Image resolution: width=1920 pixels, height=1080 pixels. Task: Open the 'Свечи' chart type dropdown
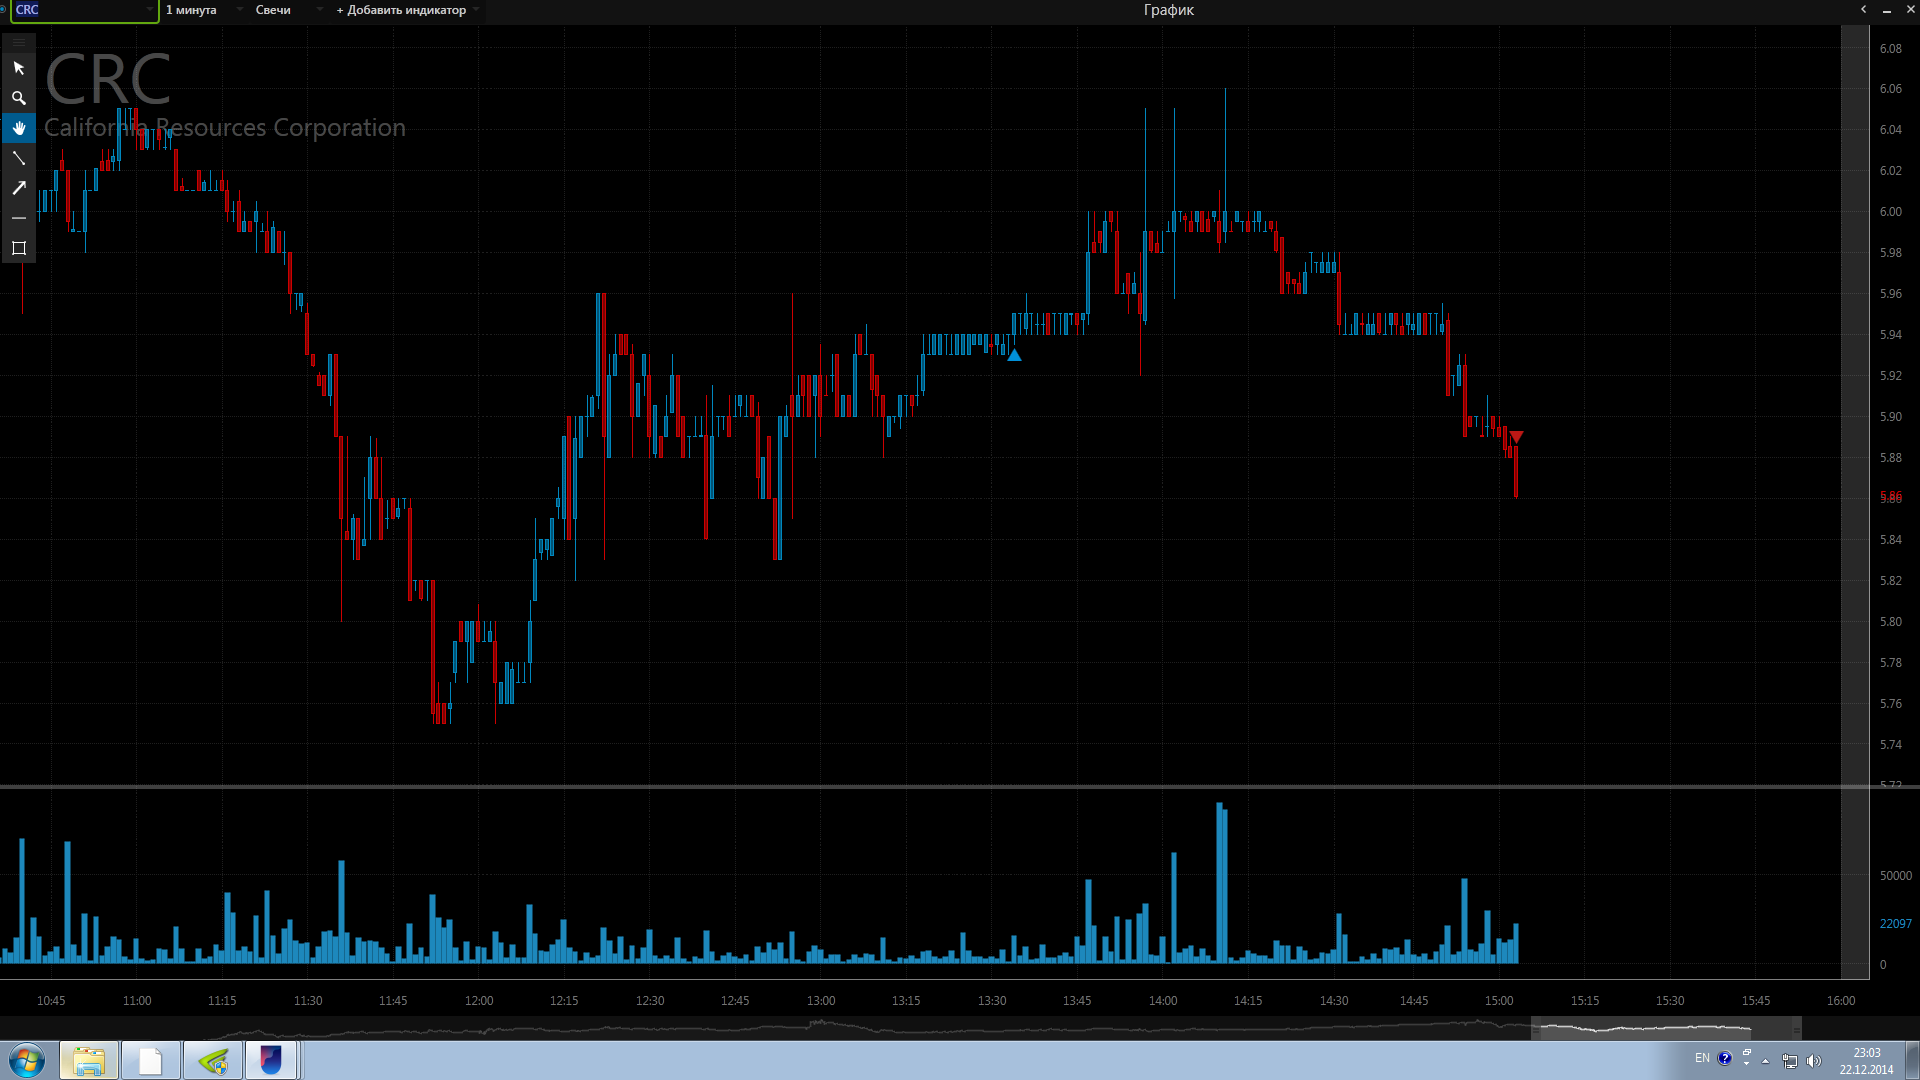point(288,10)
